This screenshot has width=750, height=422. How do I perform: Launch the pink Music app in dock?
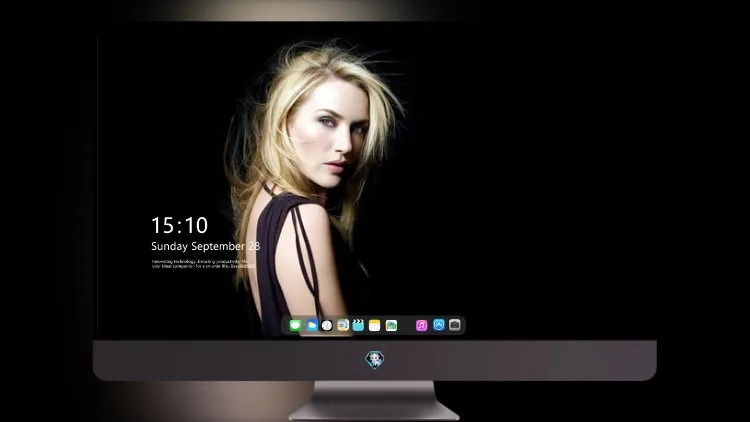421,325
